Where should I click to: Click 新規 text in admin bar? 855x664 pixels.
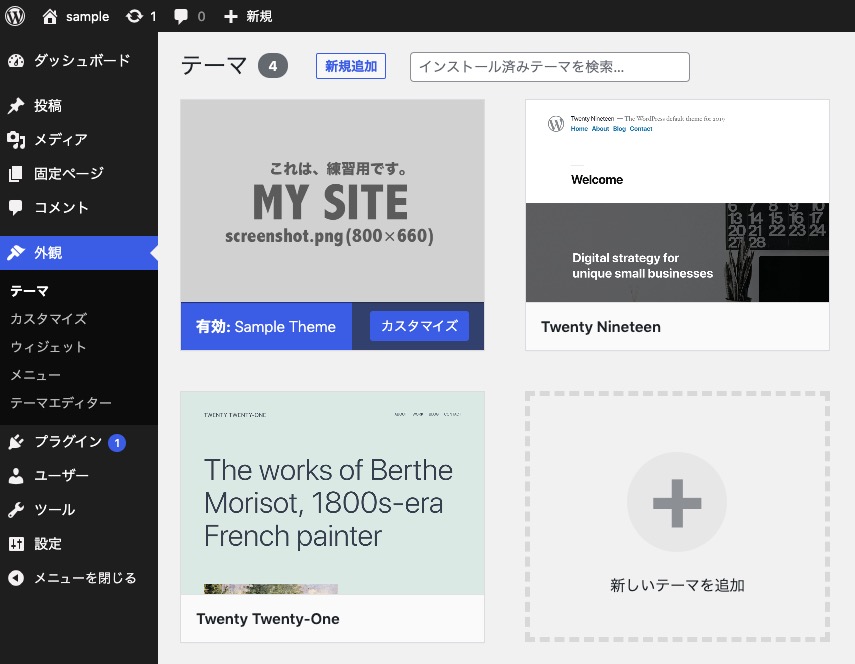tap(259, 16)
